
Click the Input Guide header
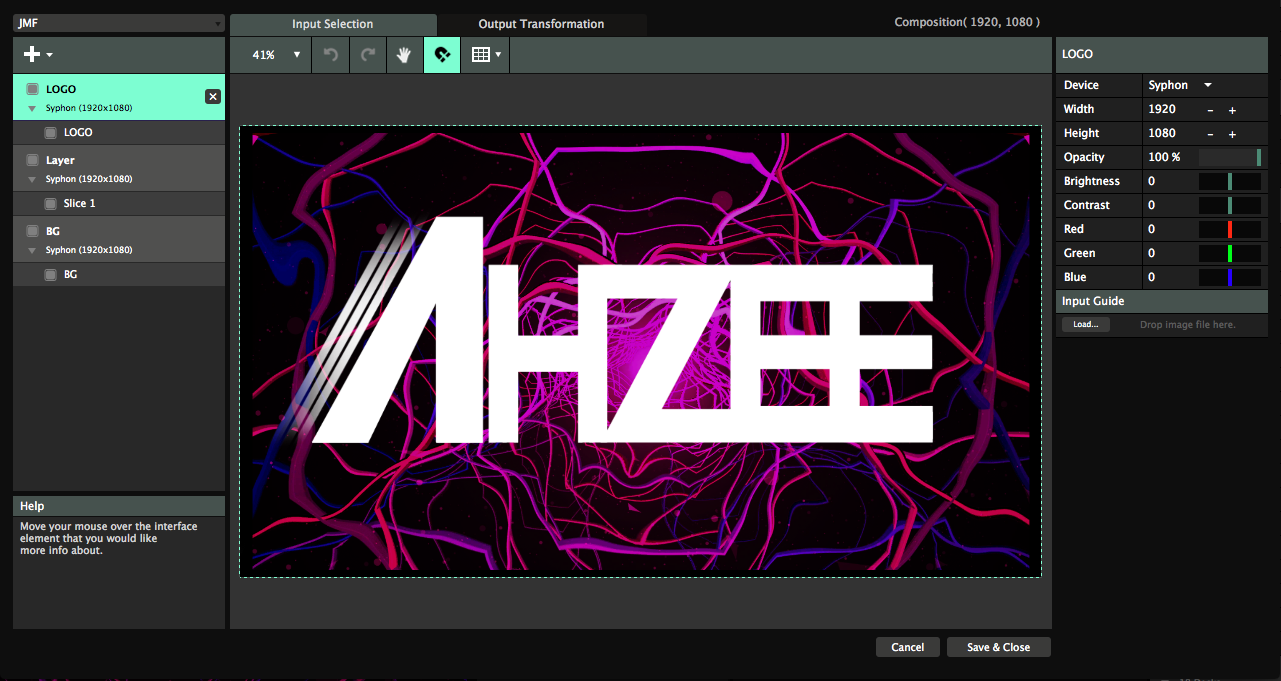click(1162, 301)
